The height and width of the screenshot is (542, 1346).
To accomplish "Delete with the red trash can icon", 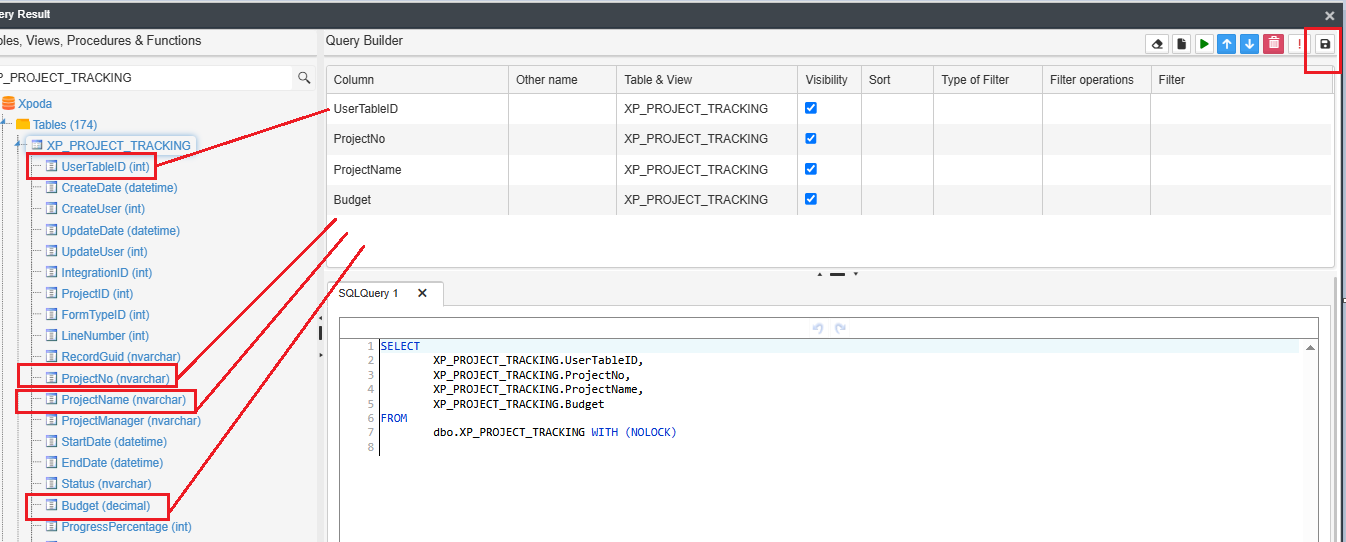I will [1273, 44].
